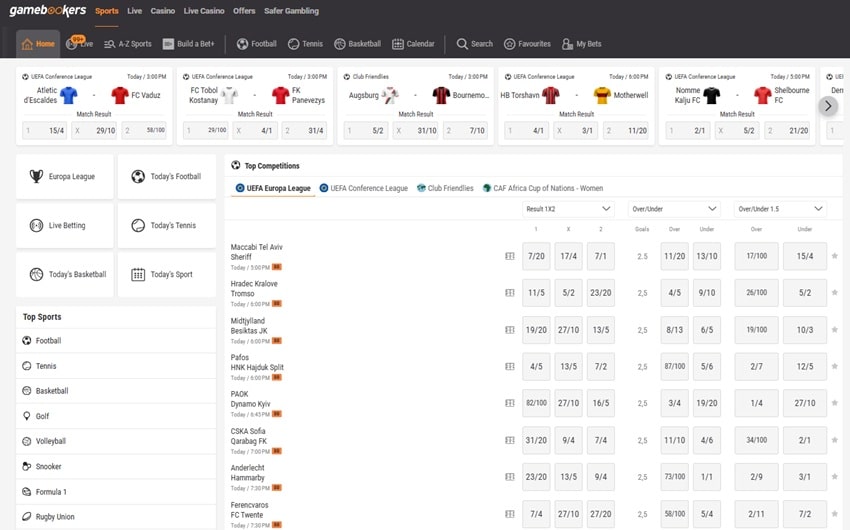
Task: Expand the Over/Under market dropdown
Action: point(674,209)
